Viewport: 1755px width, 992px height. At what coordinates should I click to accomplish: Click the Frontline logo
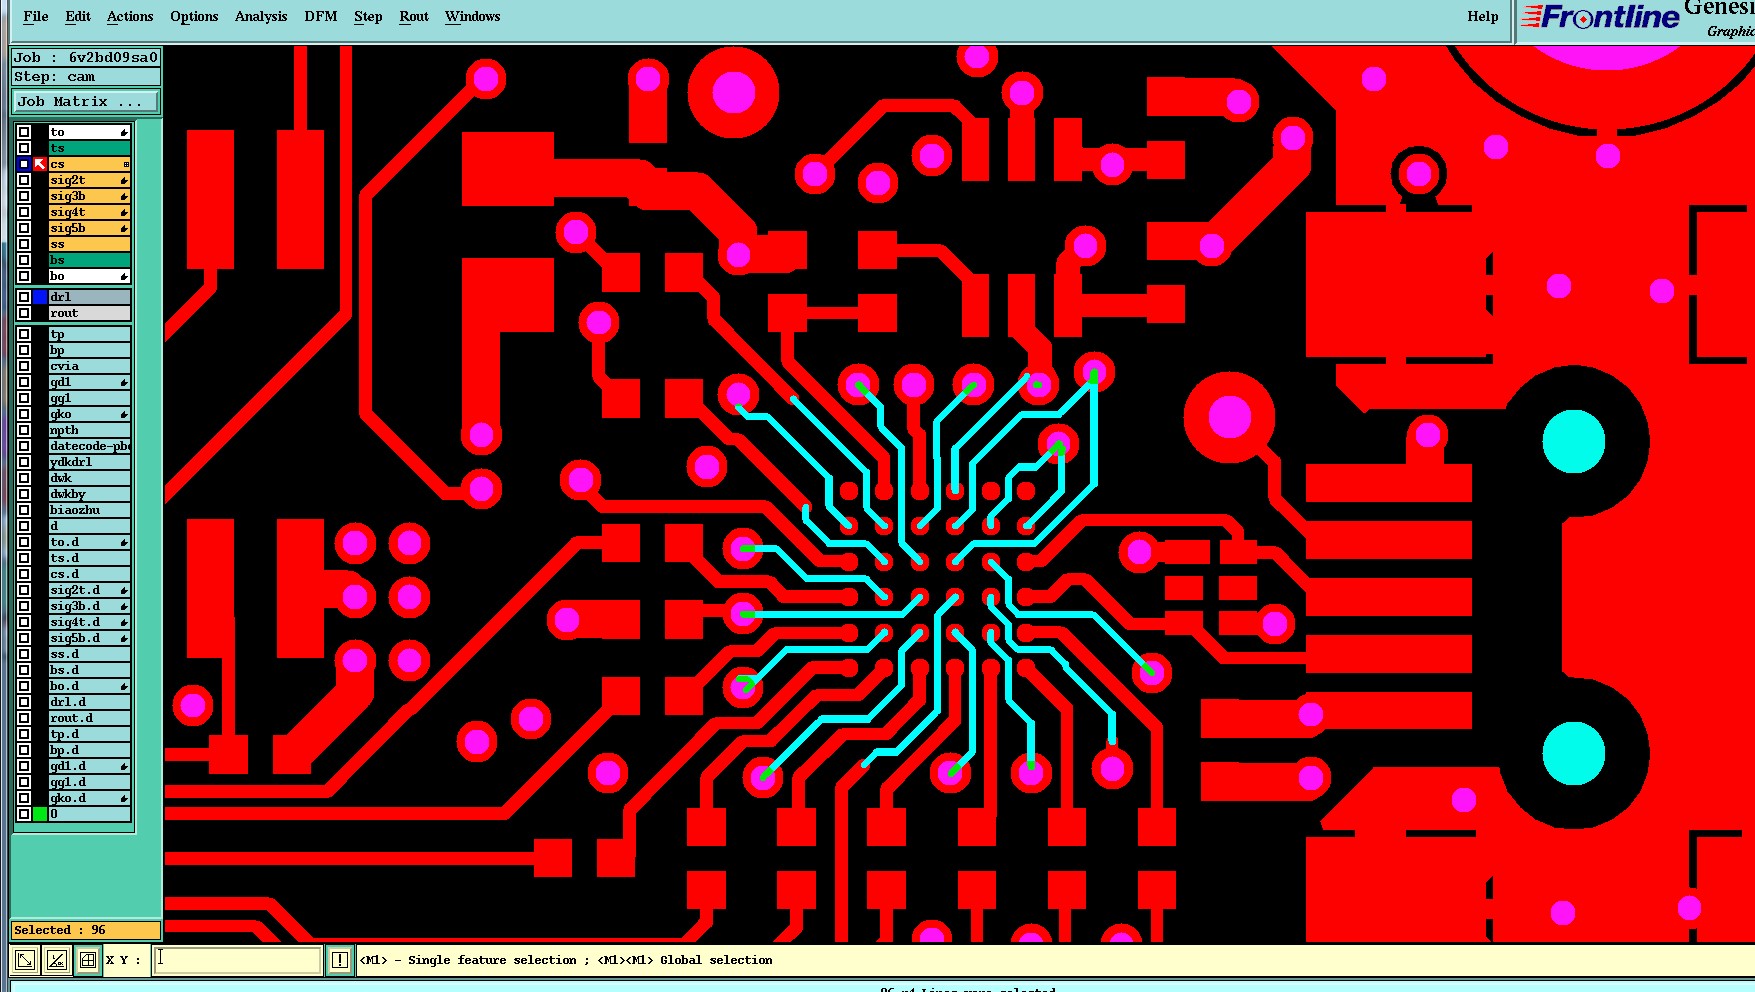click(1600, 17)
